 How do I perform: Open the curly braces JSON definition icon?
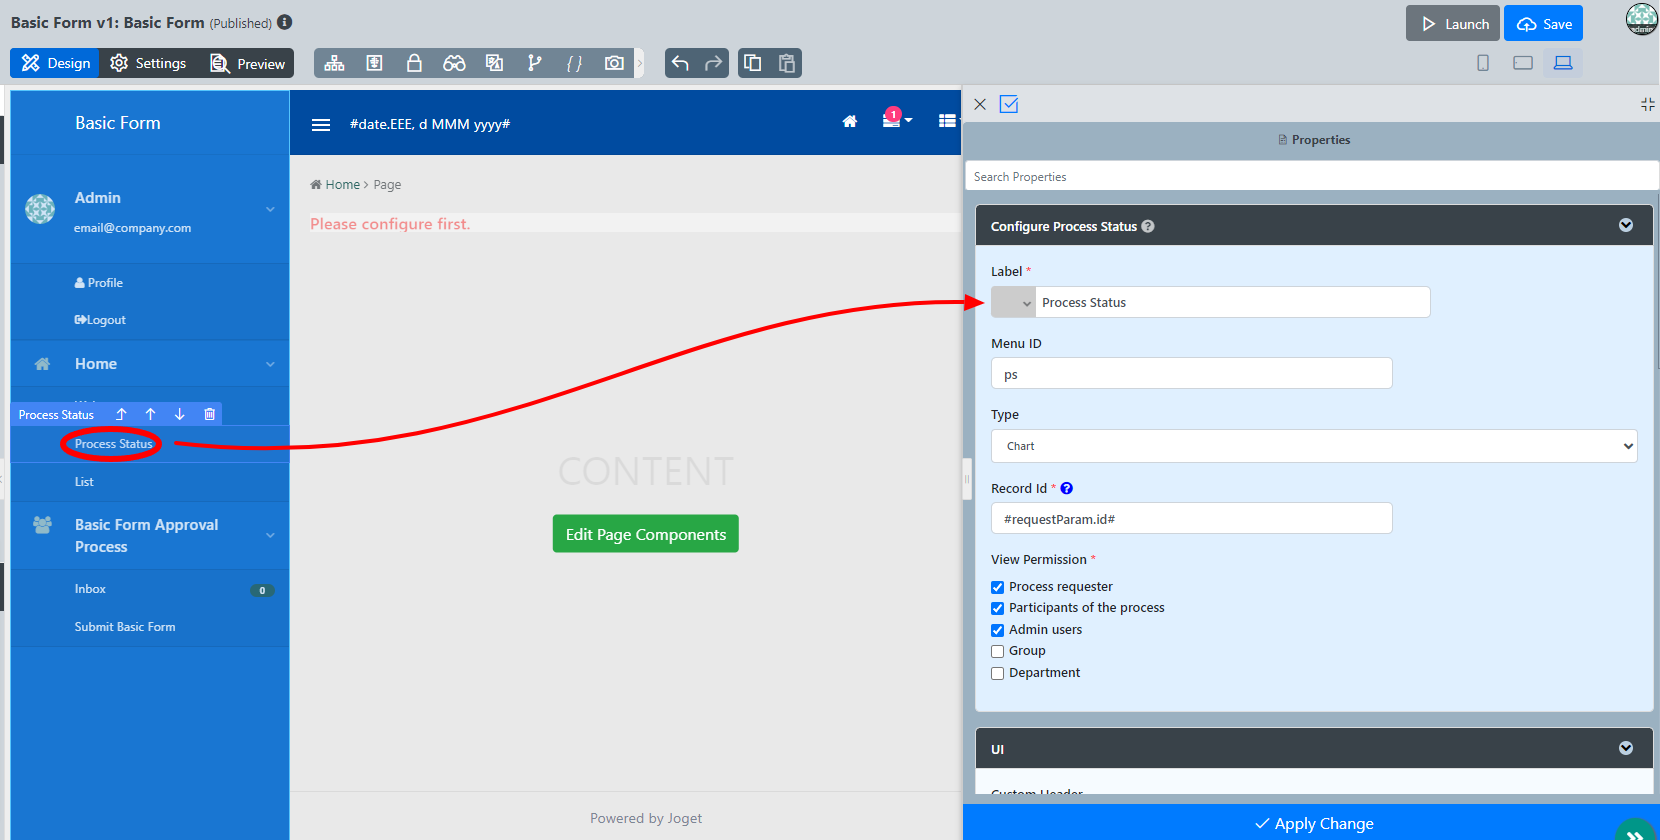[574, 63]
